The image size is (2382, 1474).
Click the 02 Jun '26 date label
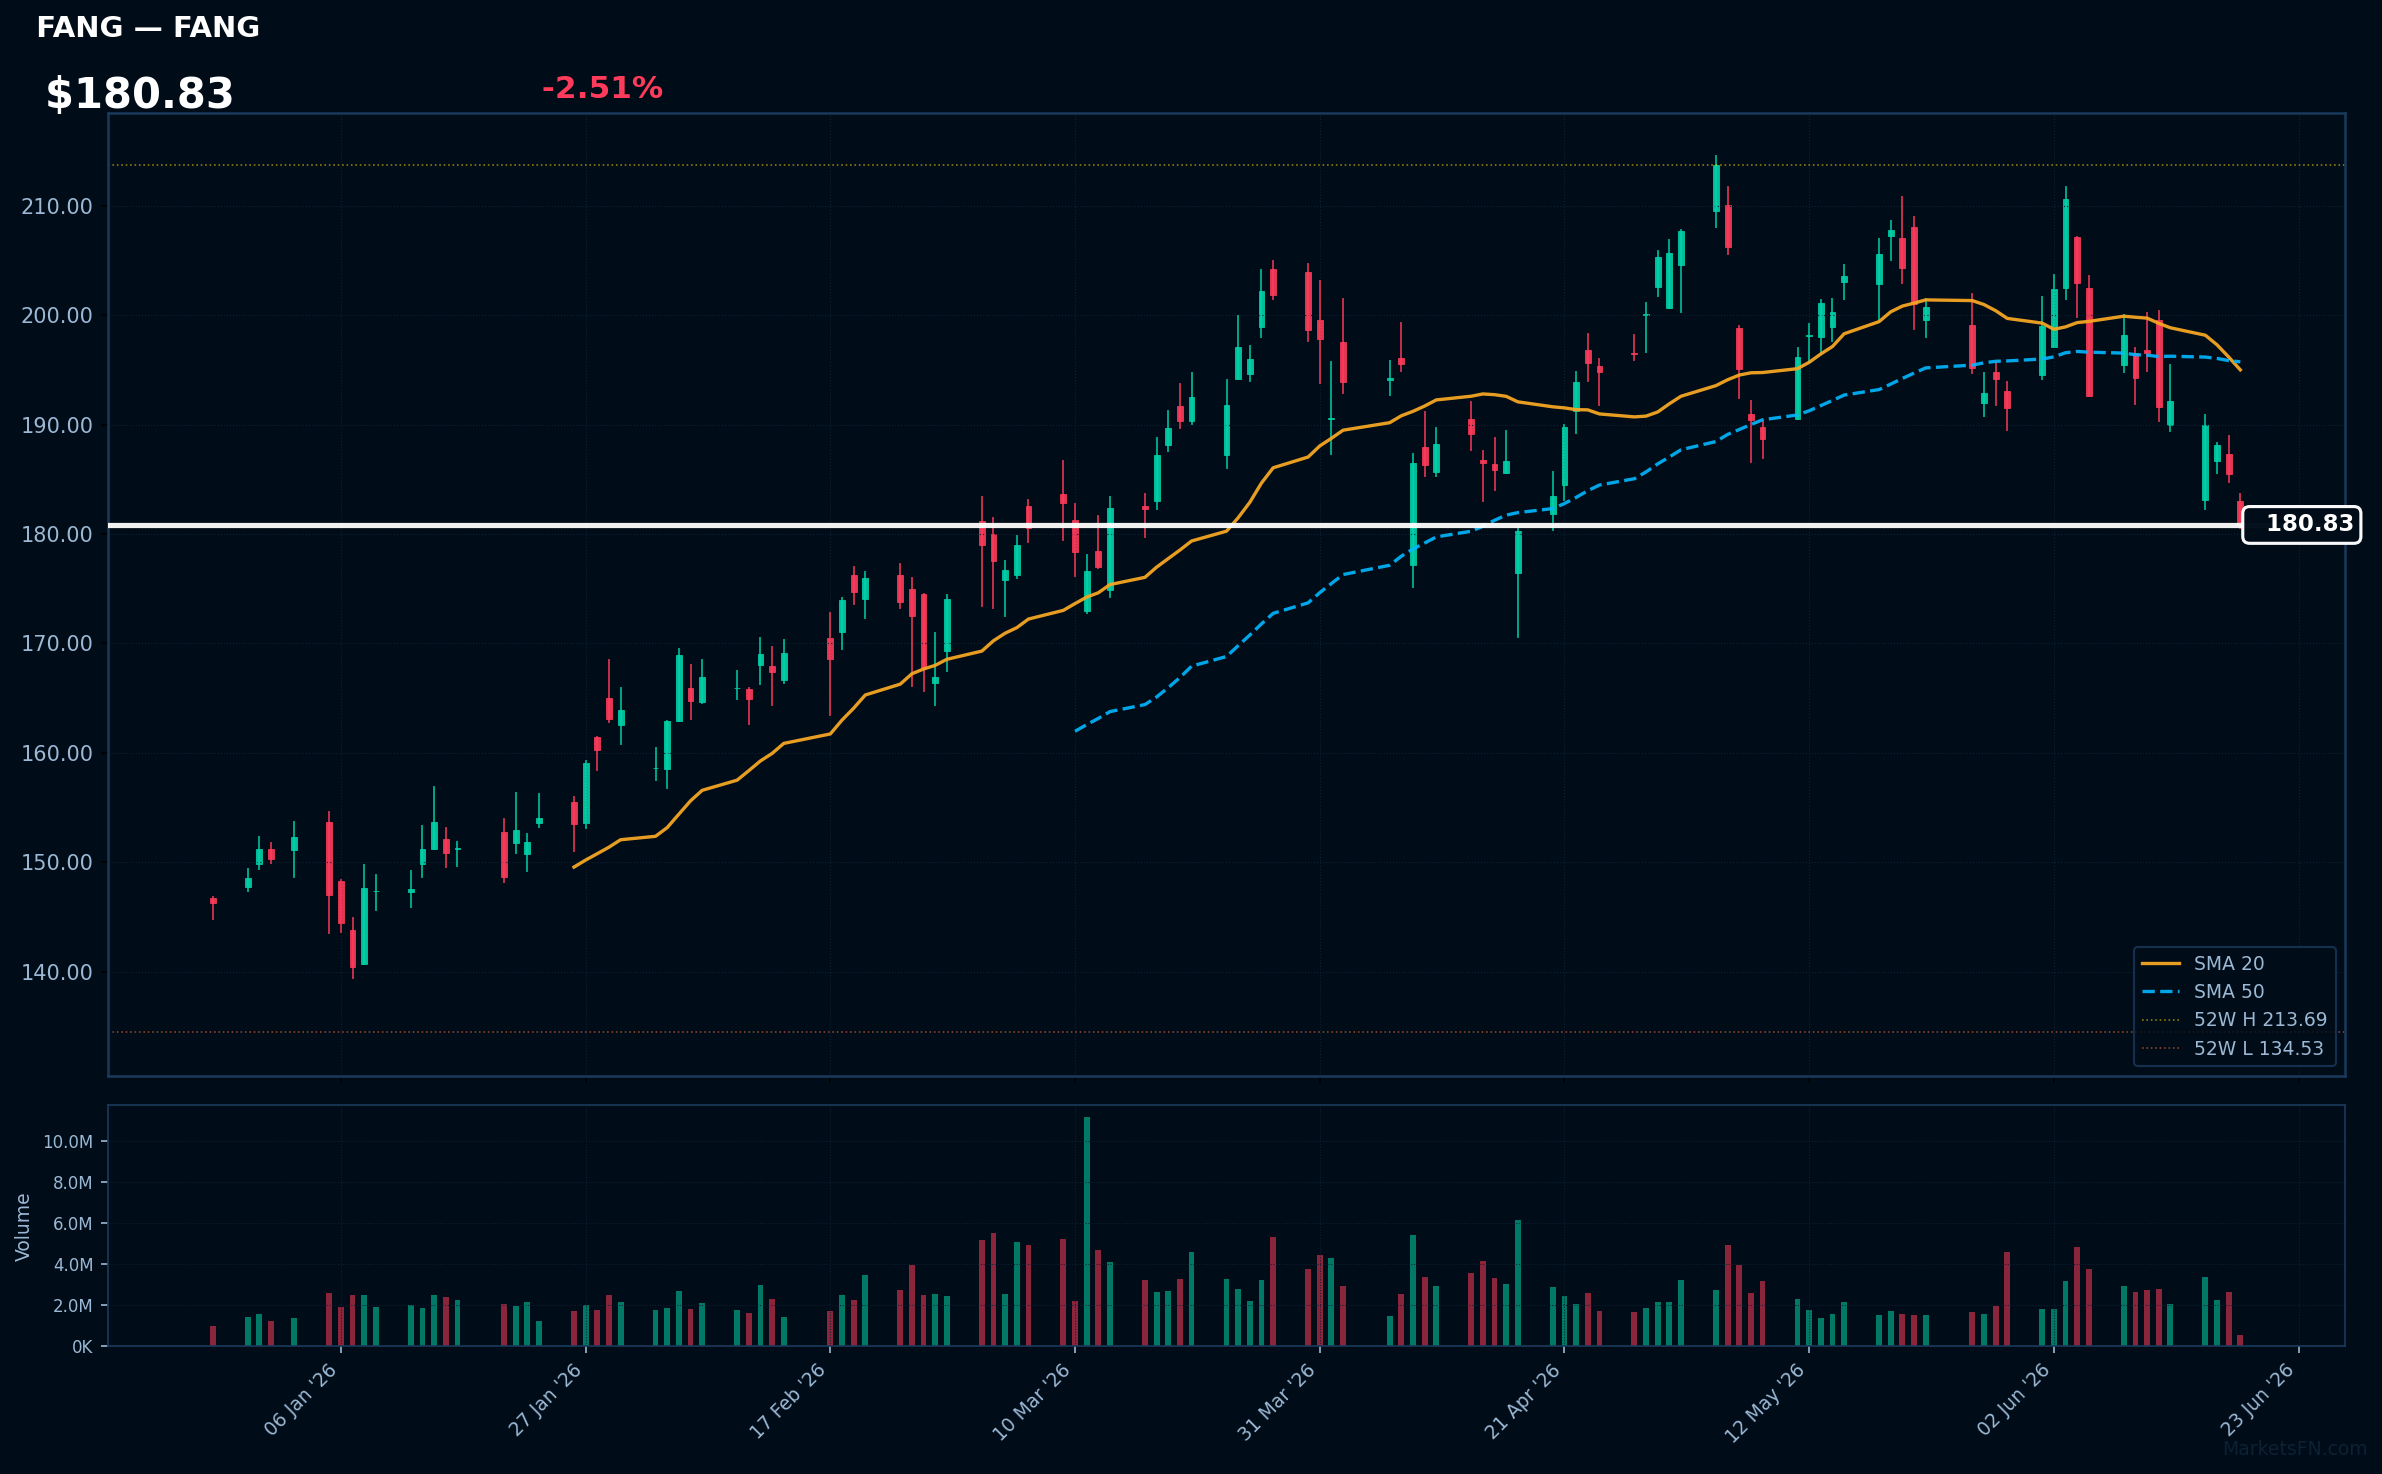pyautogui.click(x=2013, y=1400)
